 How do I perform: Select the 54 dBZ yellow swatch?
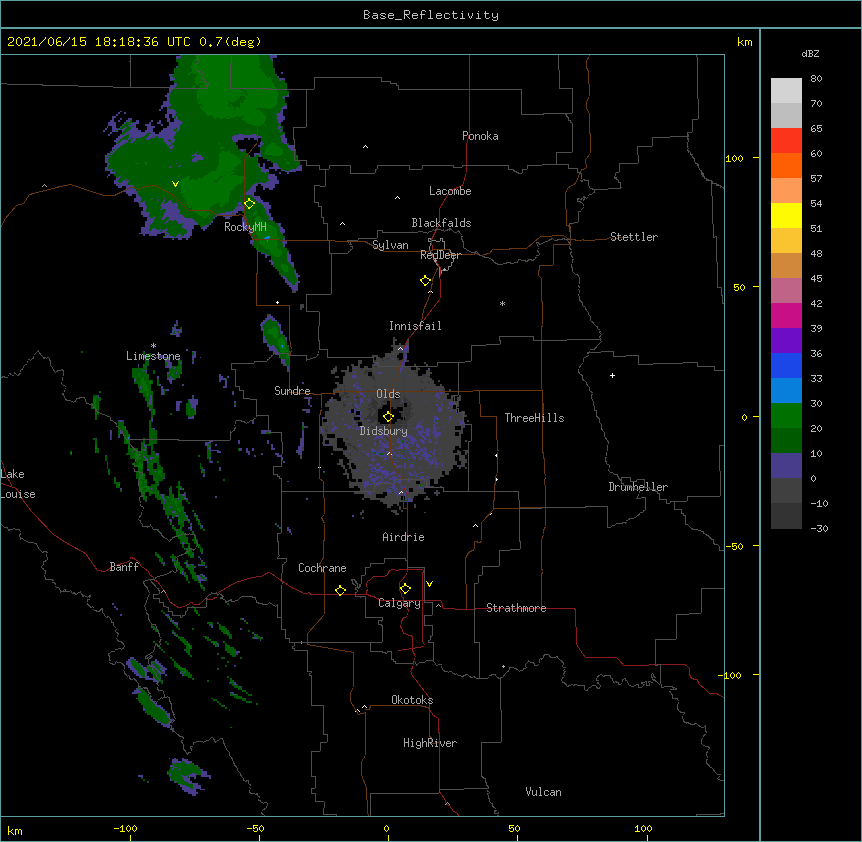(786, 215)
